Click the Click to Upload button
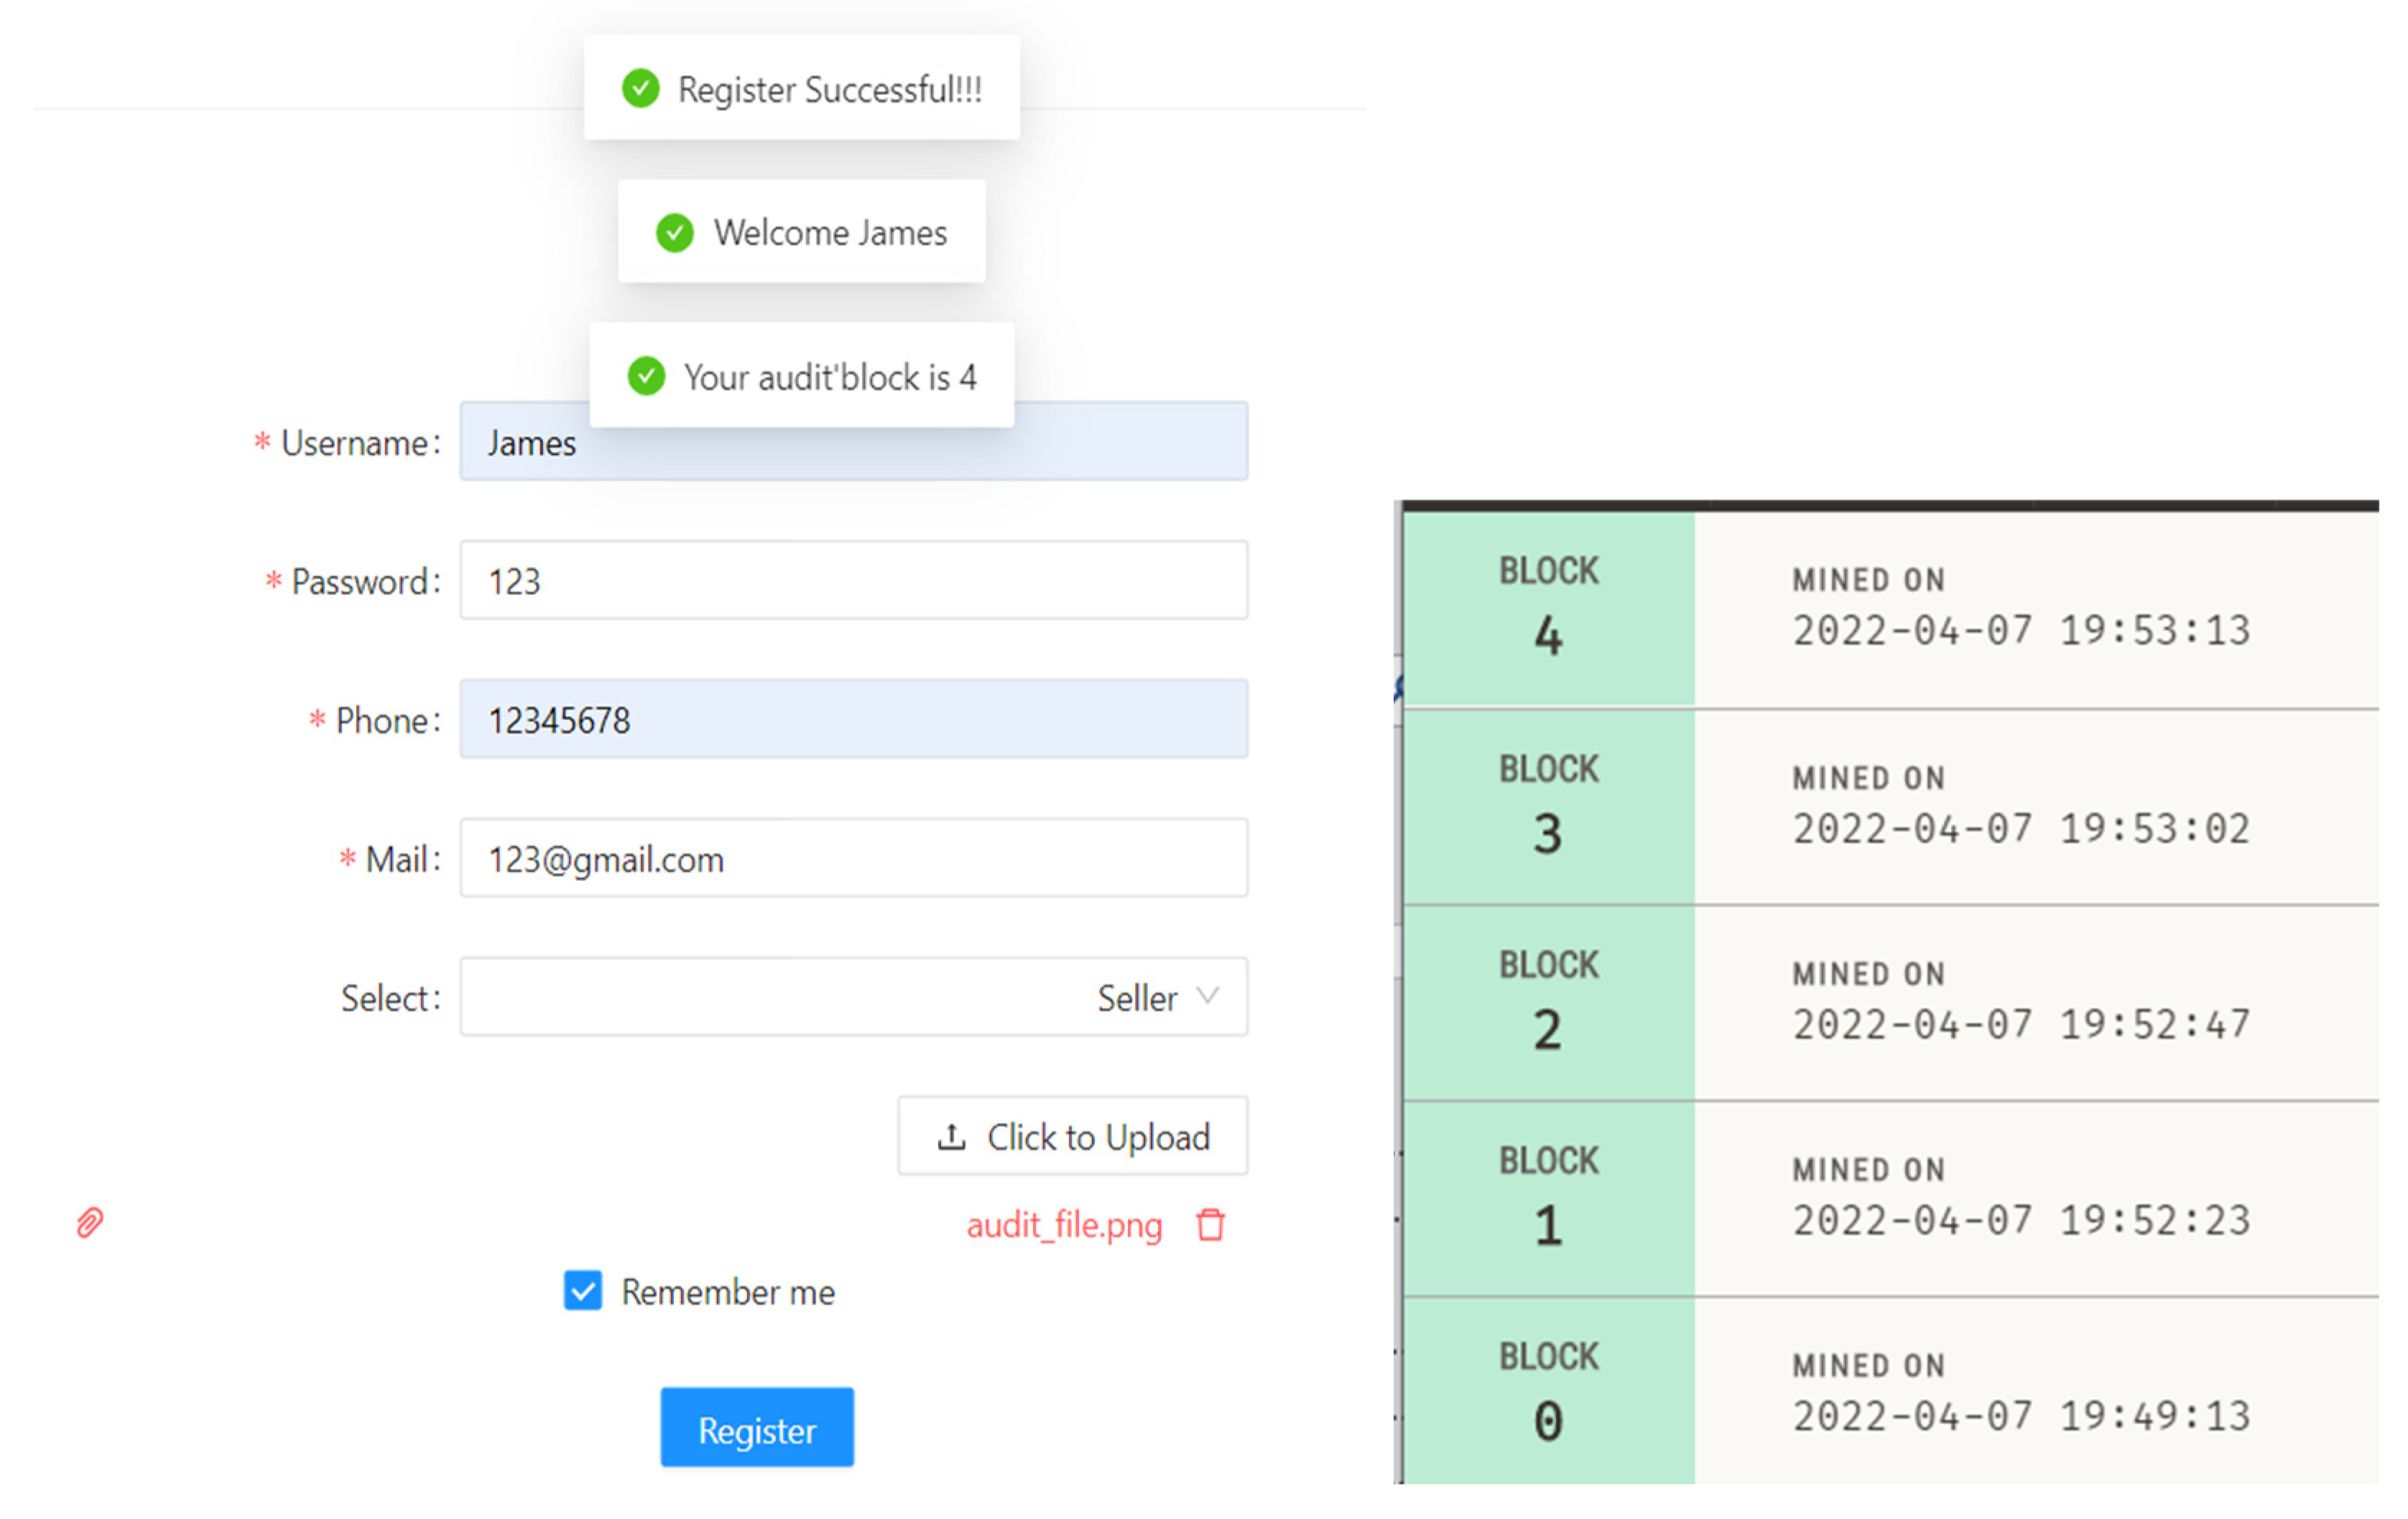This screenshot has height=1519, width=2408. [1073, 1136]
